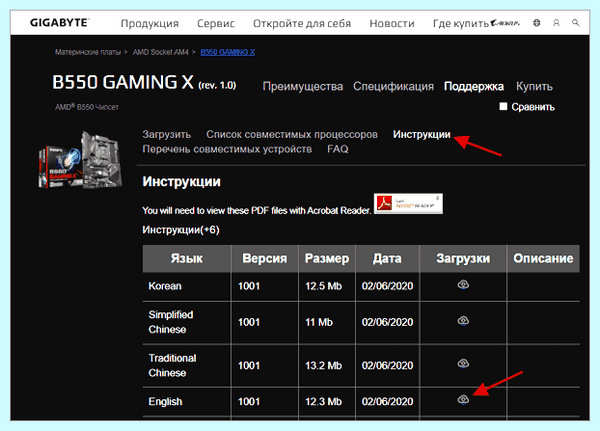Open the FAQ section
This screenshot has height=431, width=600.
coord(338,149)
